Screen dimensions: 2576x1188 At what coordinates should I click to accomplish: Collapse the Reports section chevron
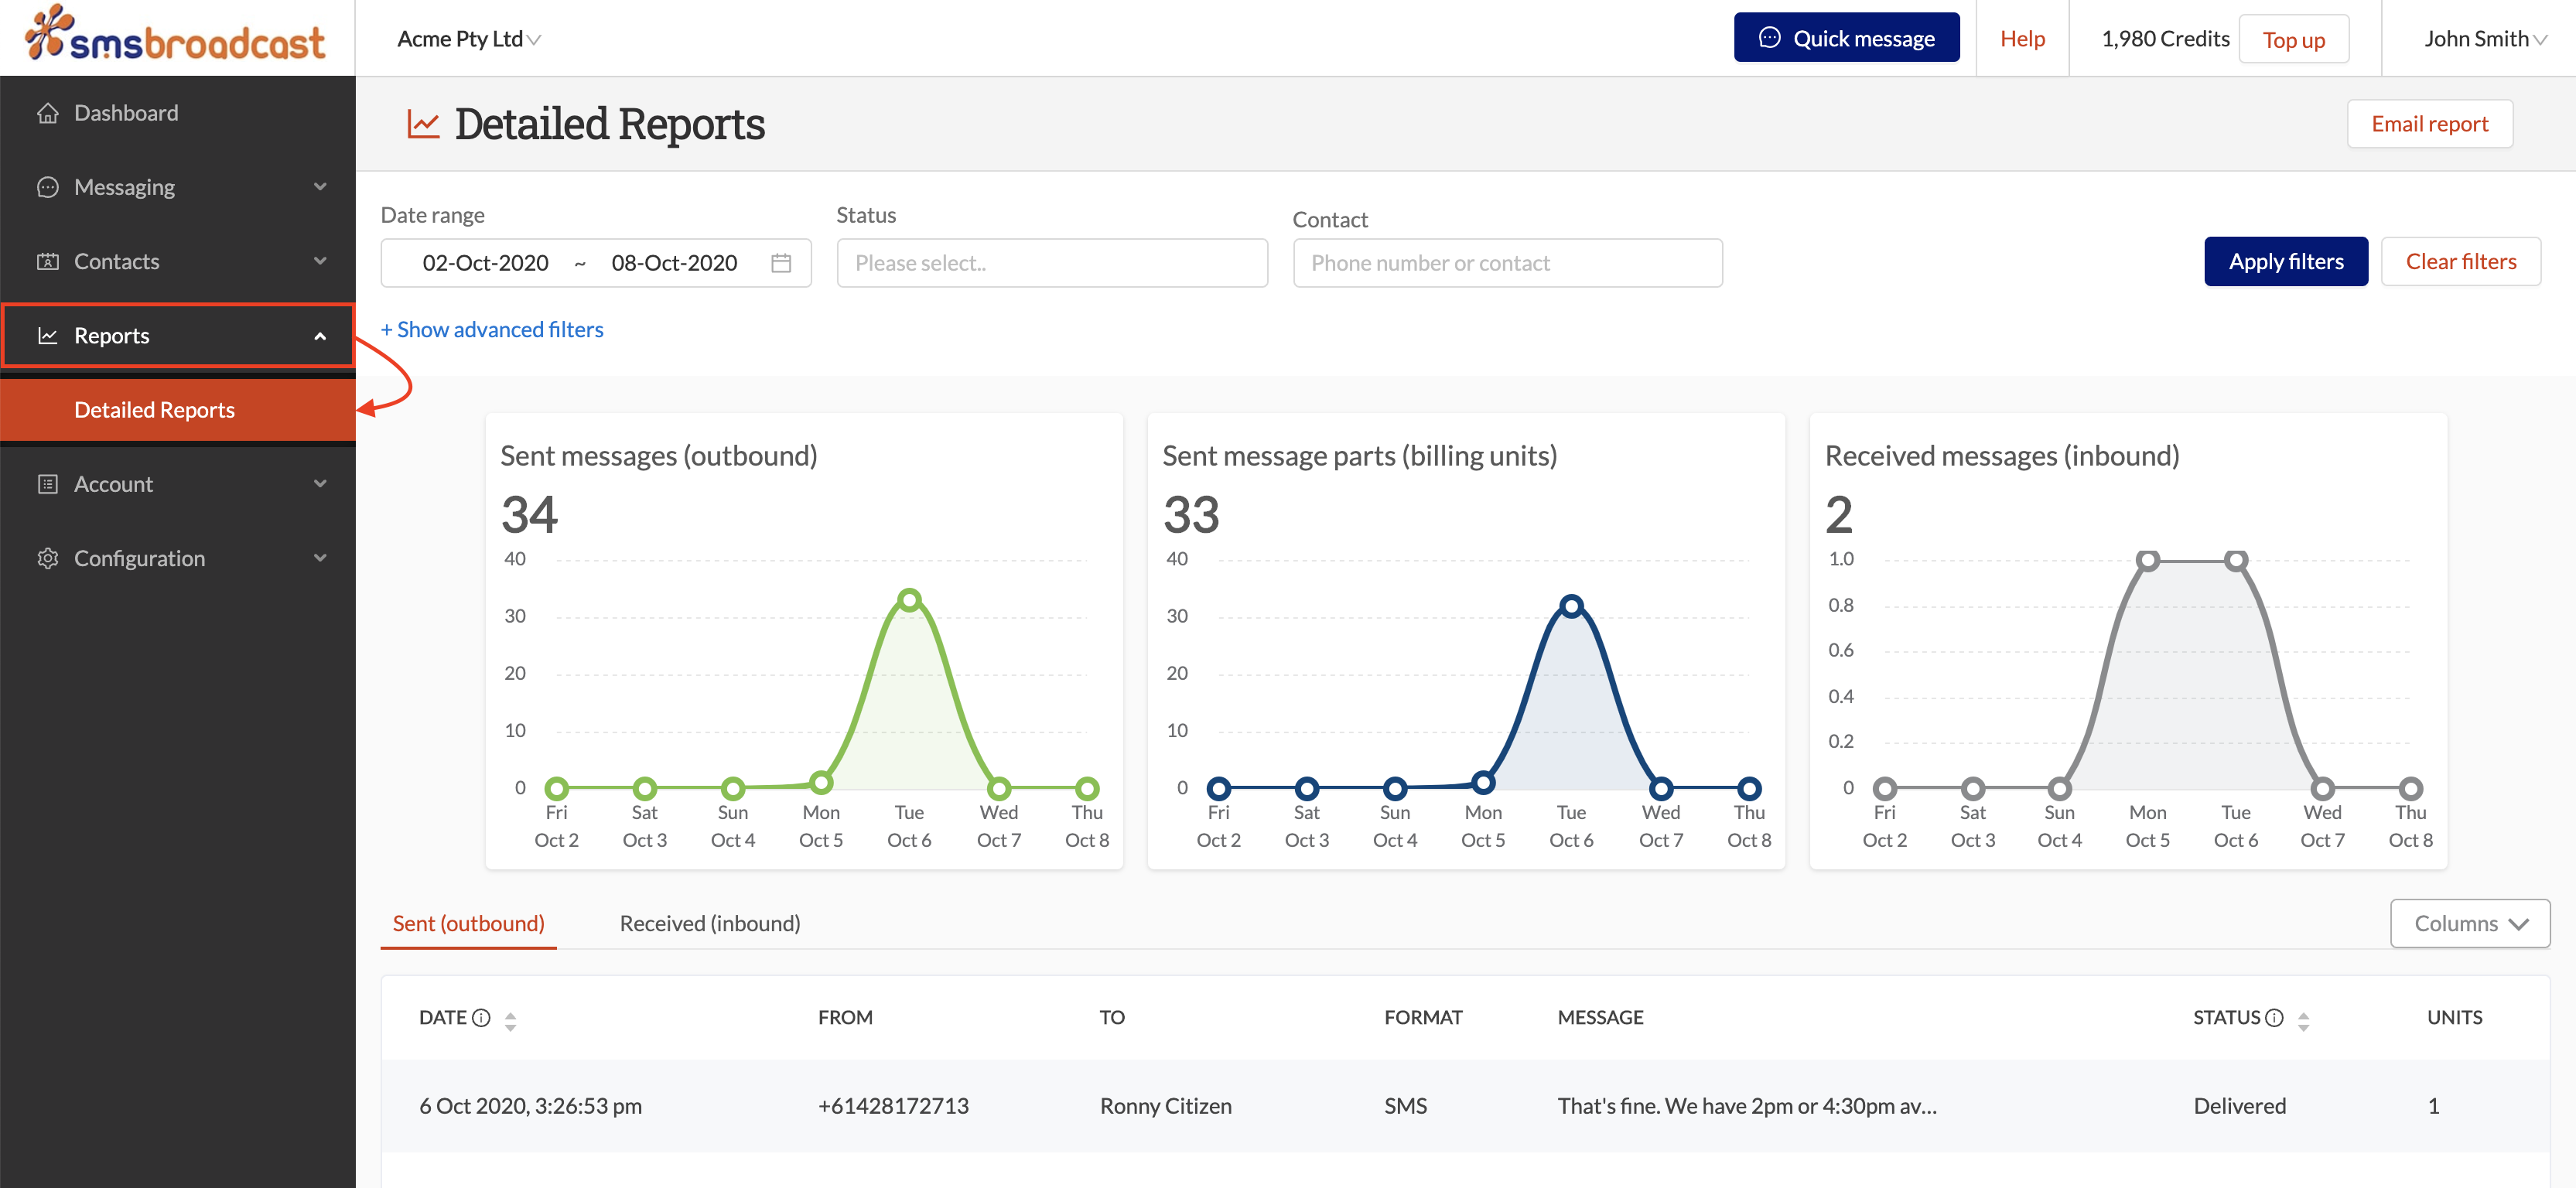pos(320,335)
